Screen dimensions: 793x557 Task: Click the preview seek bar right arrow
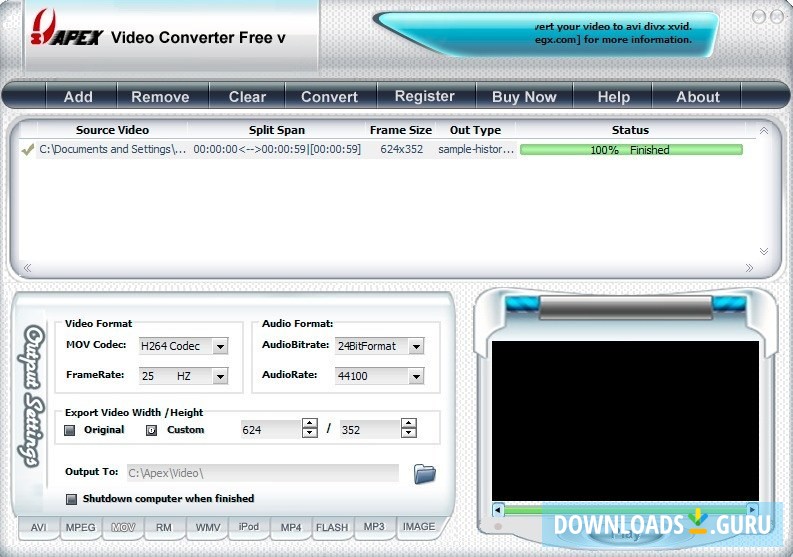tap(752, 509)
